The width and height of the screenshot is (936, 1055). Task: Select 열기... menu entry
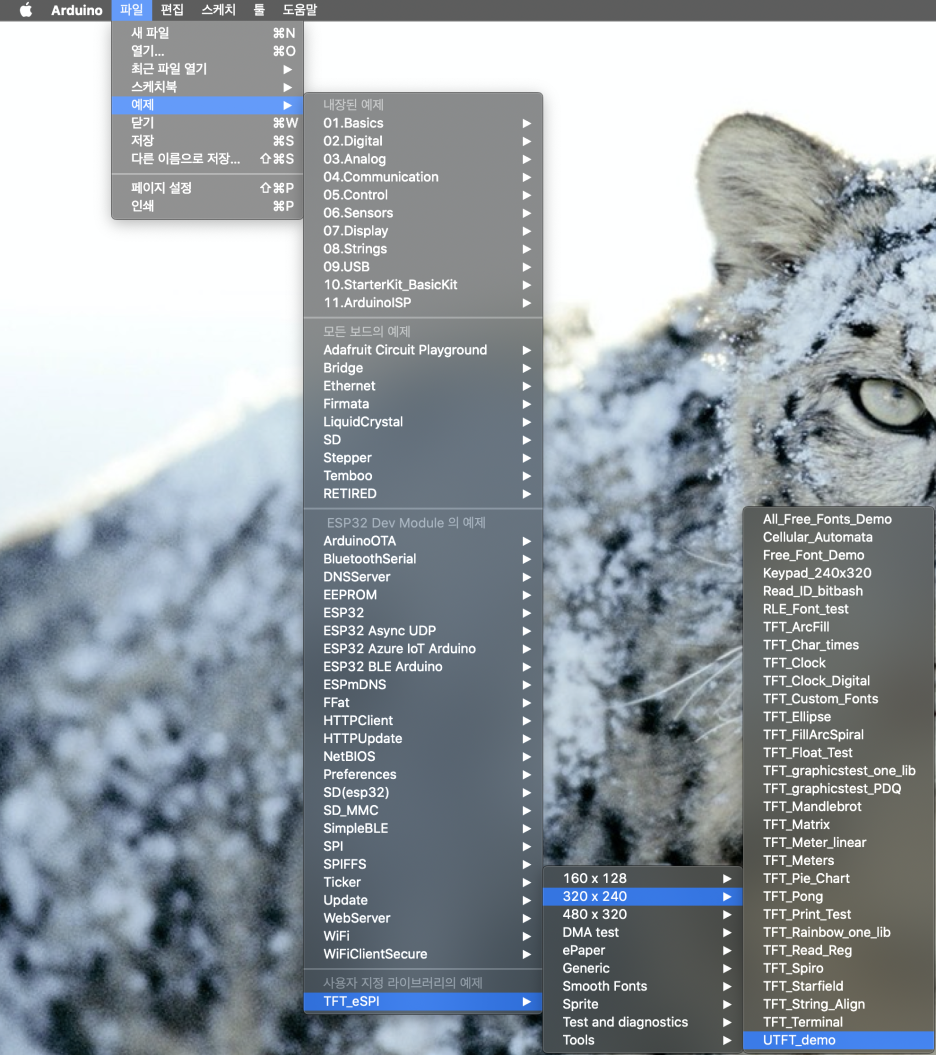(207, 51)
